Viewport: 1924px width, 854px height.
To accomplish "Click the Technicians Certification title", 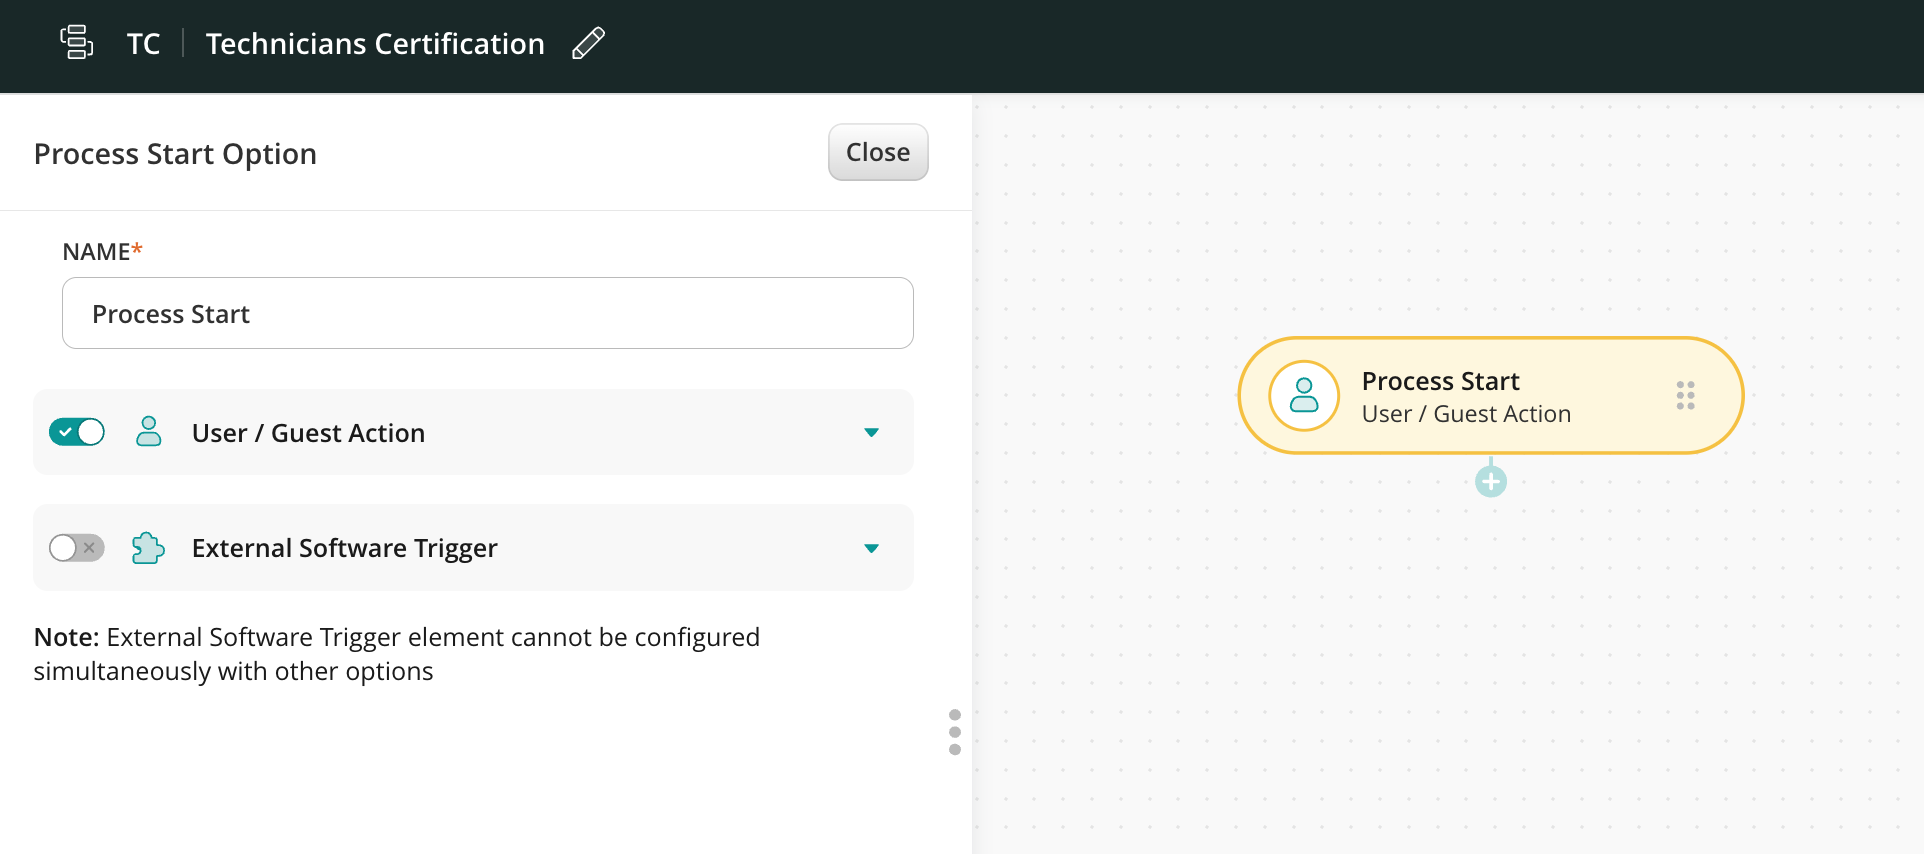I will pos(375,44).
